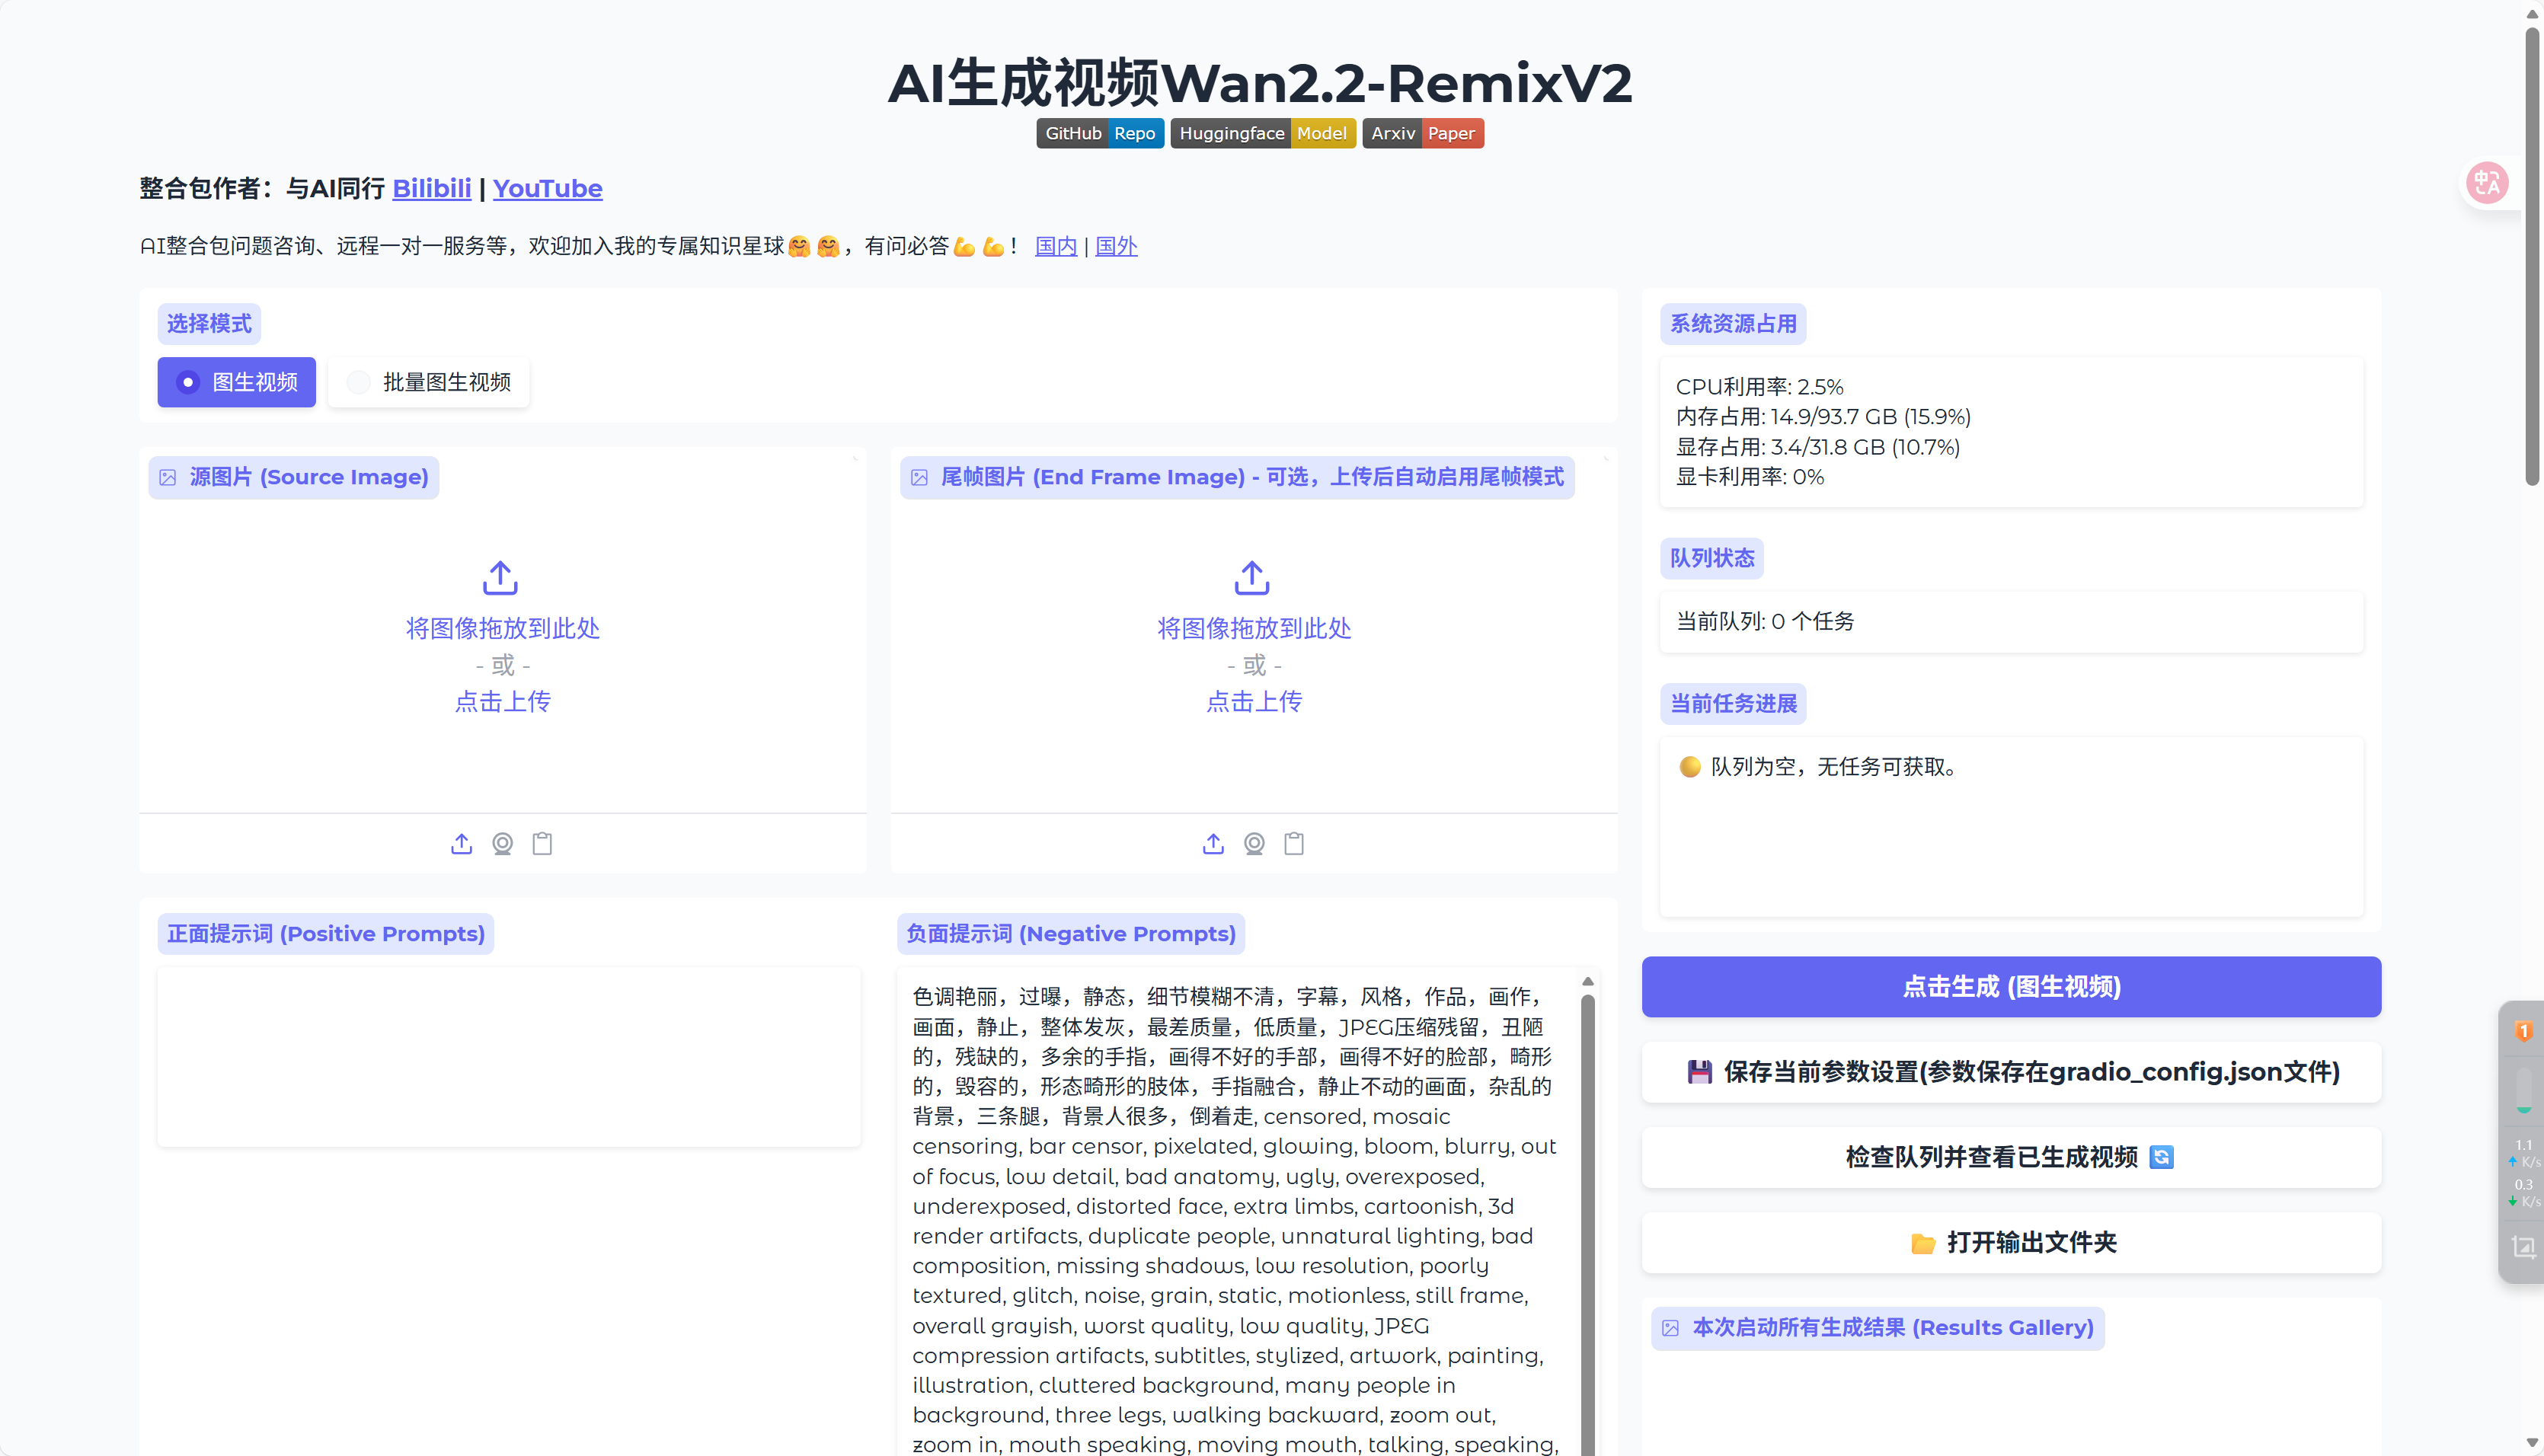Click webcam icon under Source Image
2544x1456 pixels.
[x=502, y=843]
